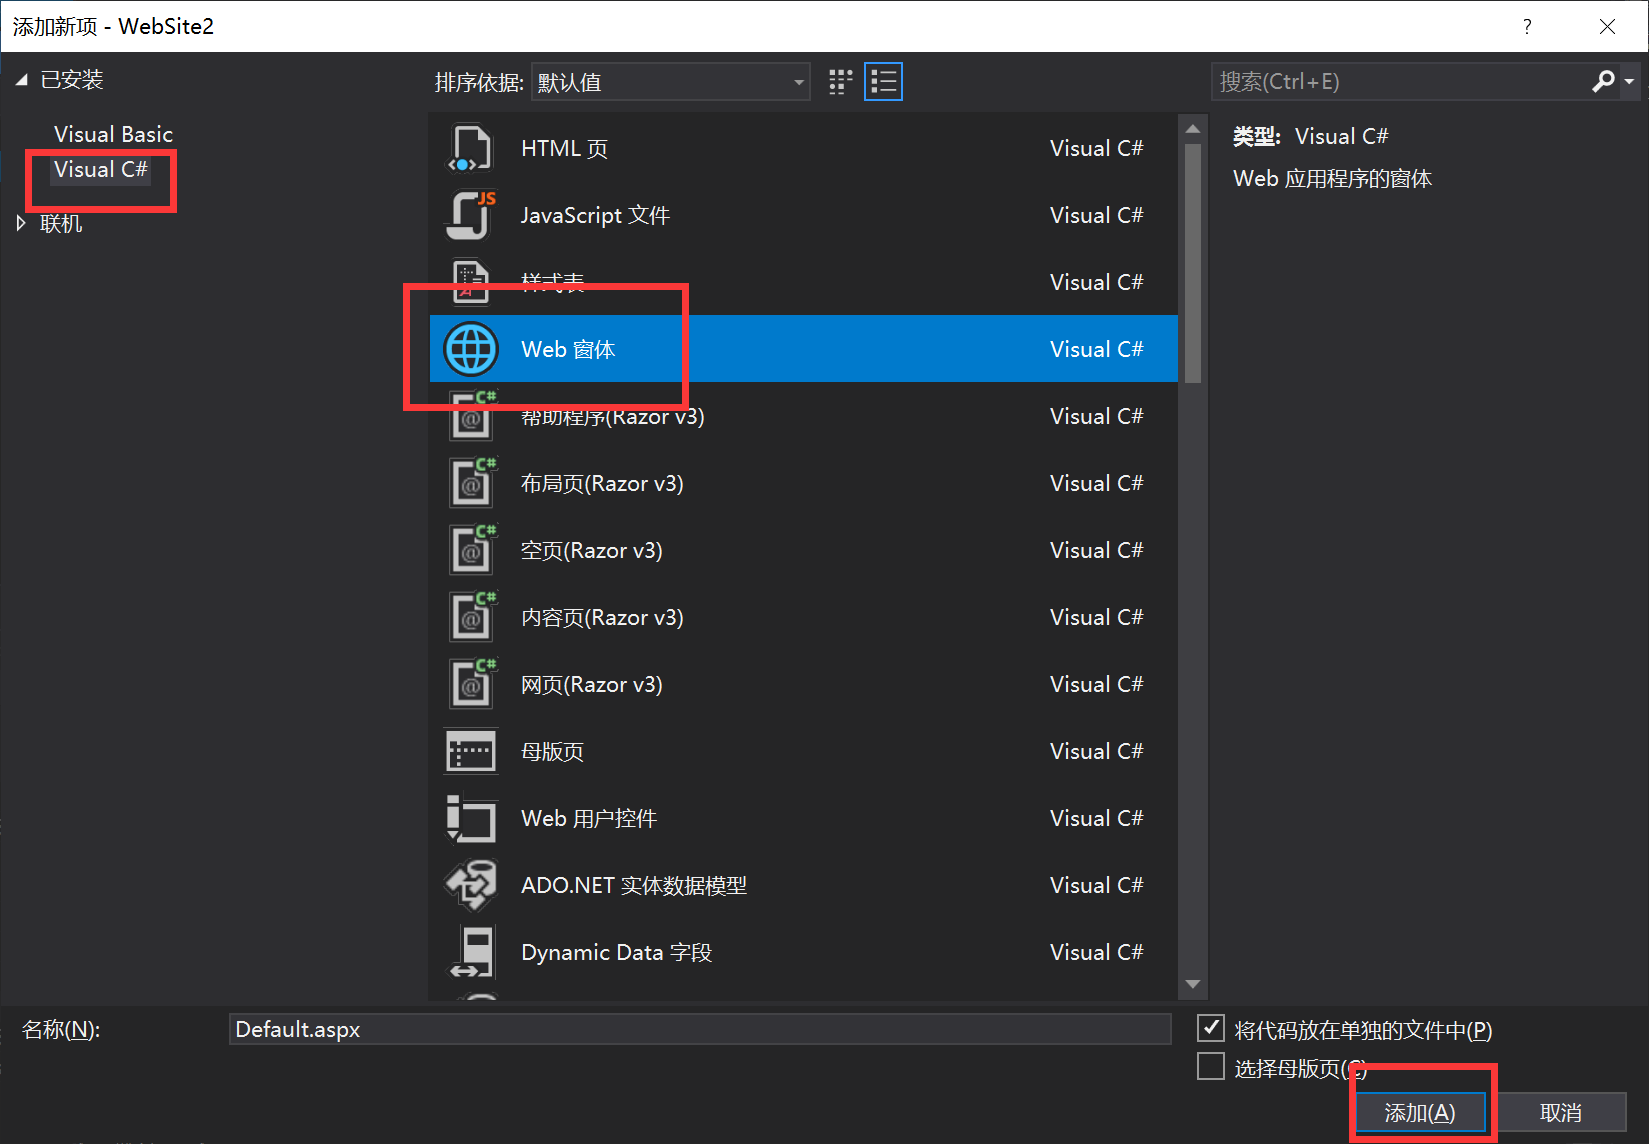Click the 添加(A) button
The height and width of the screenshot is (1144, 1649).
point(1420,1112)
